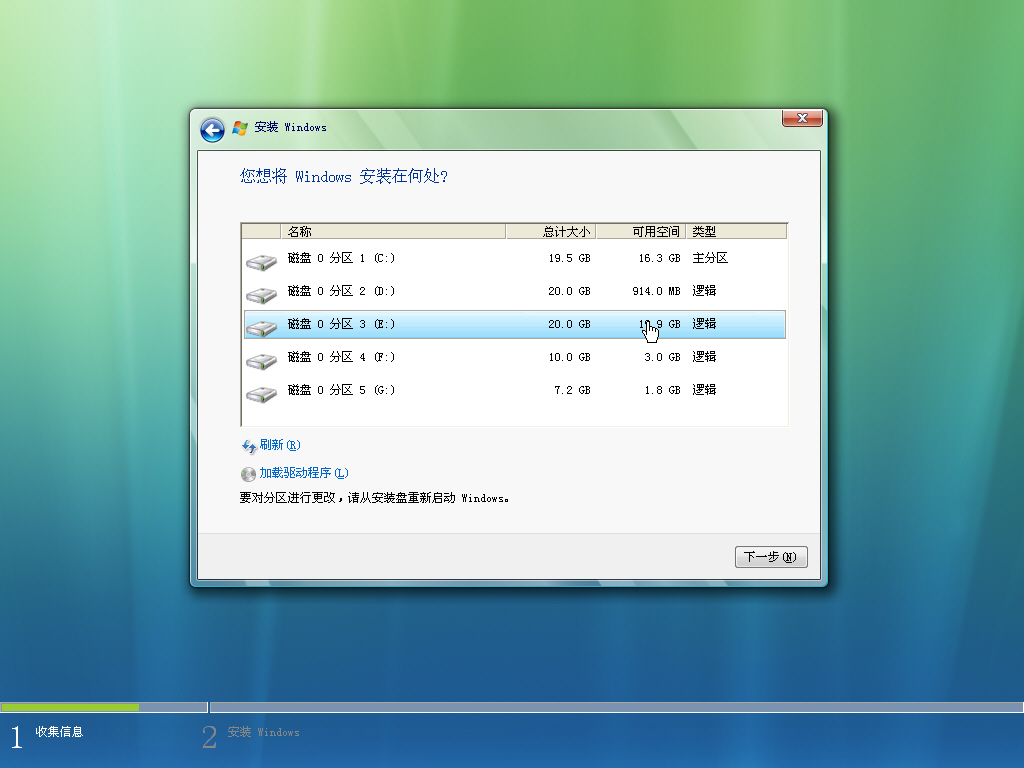Sort by the 类型 column header
This screenshot has height=768, width=1024.
pos(737,232)
